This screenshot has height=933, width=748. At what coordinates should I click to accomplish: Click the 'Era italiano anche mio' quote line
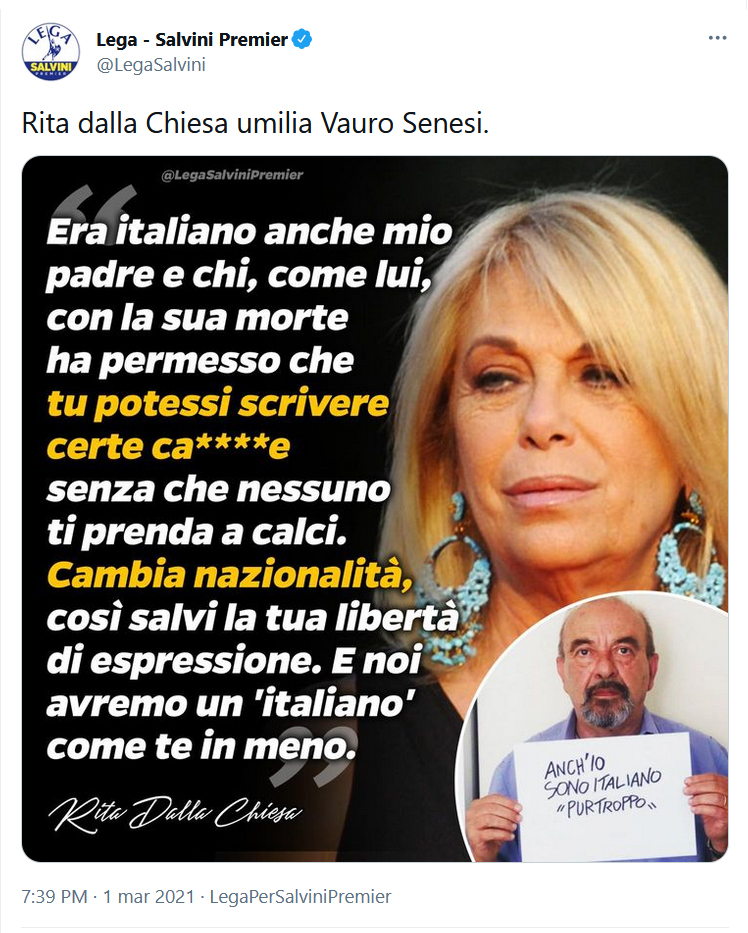[249, 231]
